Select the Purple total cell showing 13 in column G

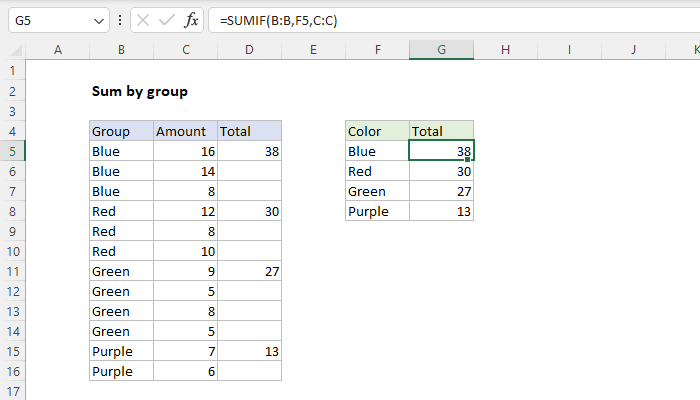pyautogui.click(x=441, y=211)
